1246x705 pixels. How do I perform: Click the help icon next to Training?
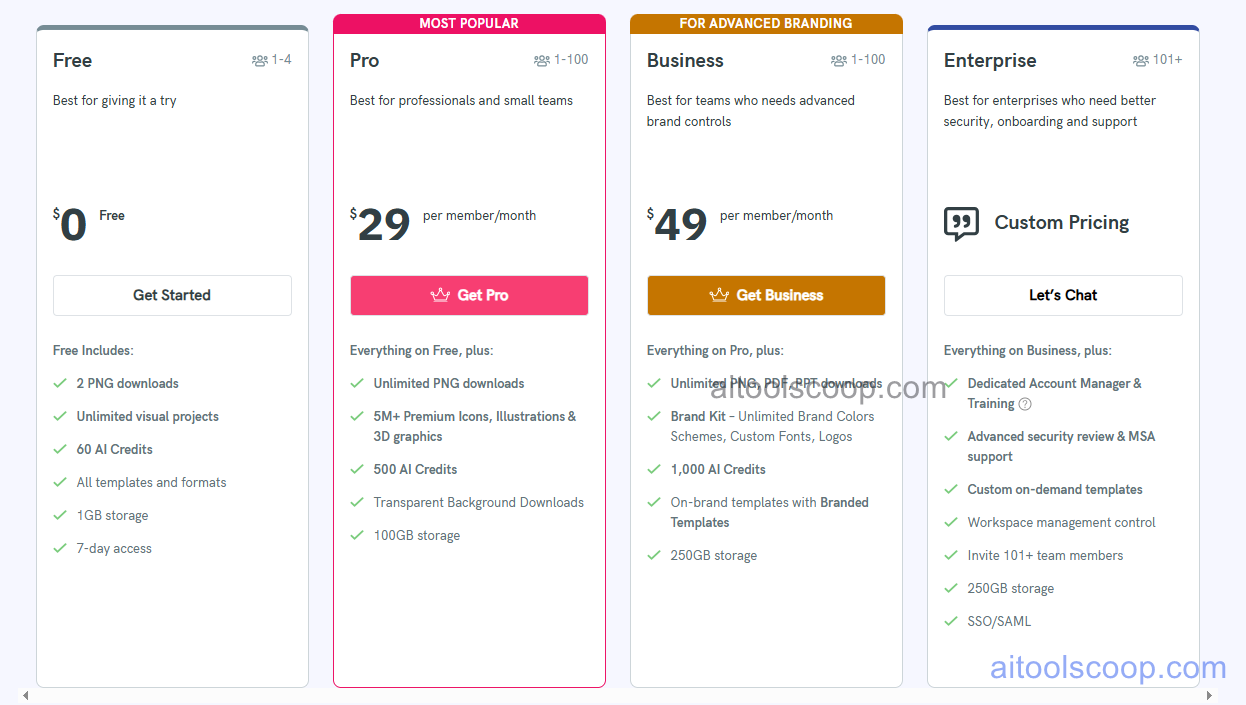[1025, 403]
